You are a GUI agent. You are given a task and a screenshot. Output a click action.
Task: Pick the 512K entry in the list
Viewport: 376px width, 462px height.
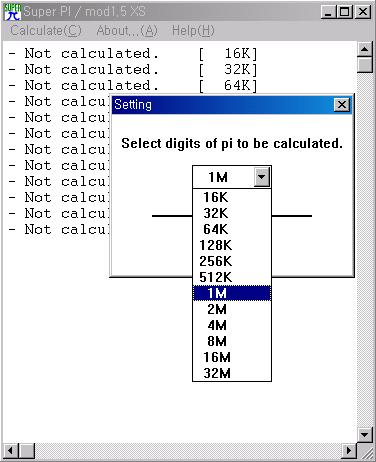[x=232, y=277]
